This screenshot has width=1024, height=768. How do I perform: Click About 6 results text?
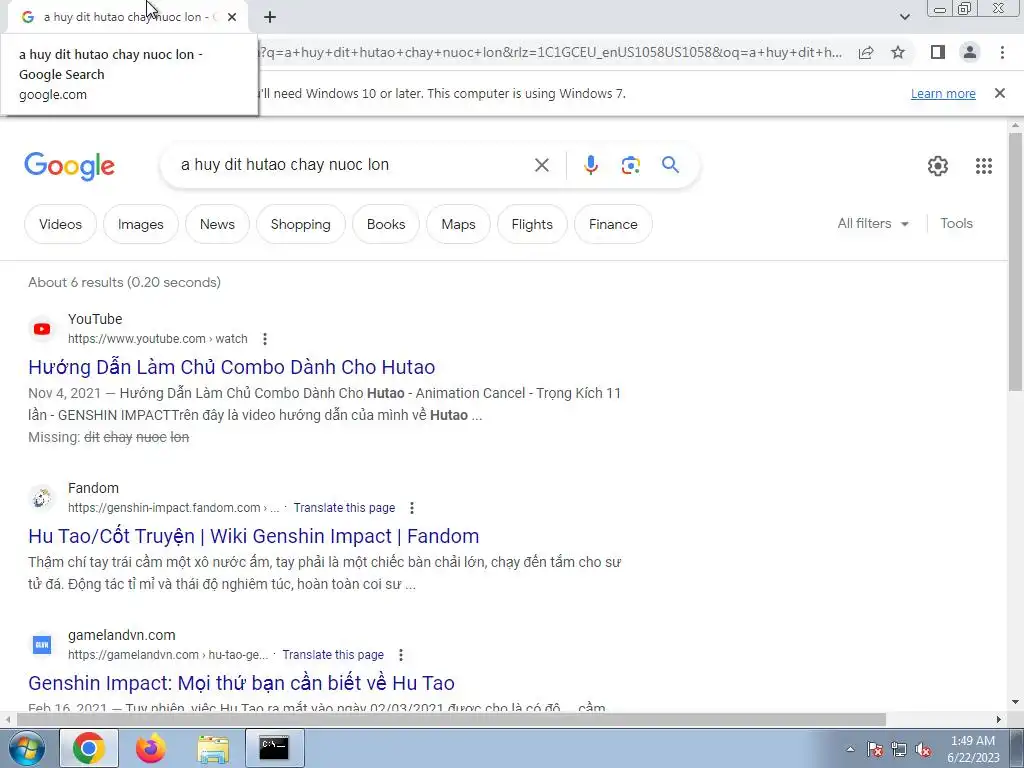click(x=124, y=282)
